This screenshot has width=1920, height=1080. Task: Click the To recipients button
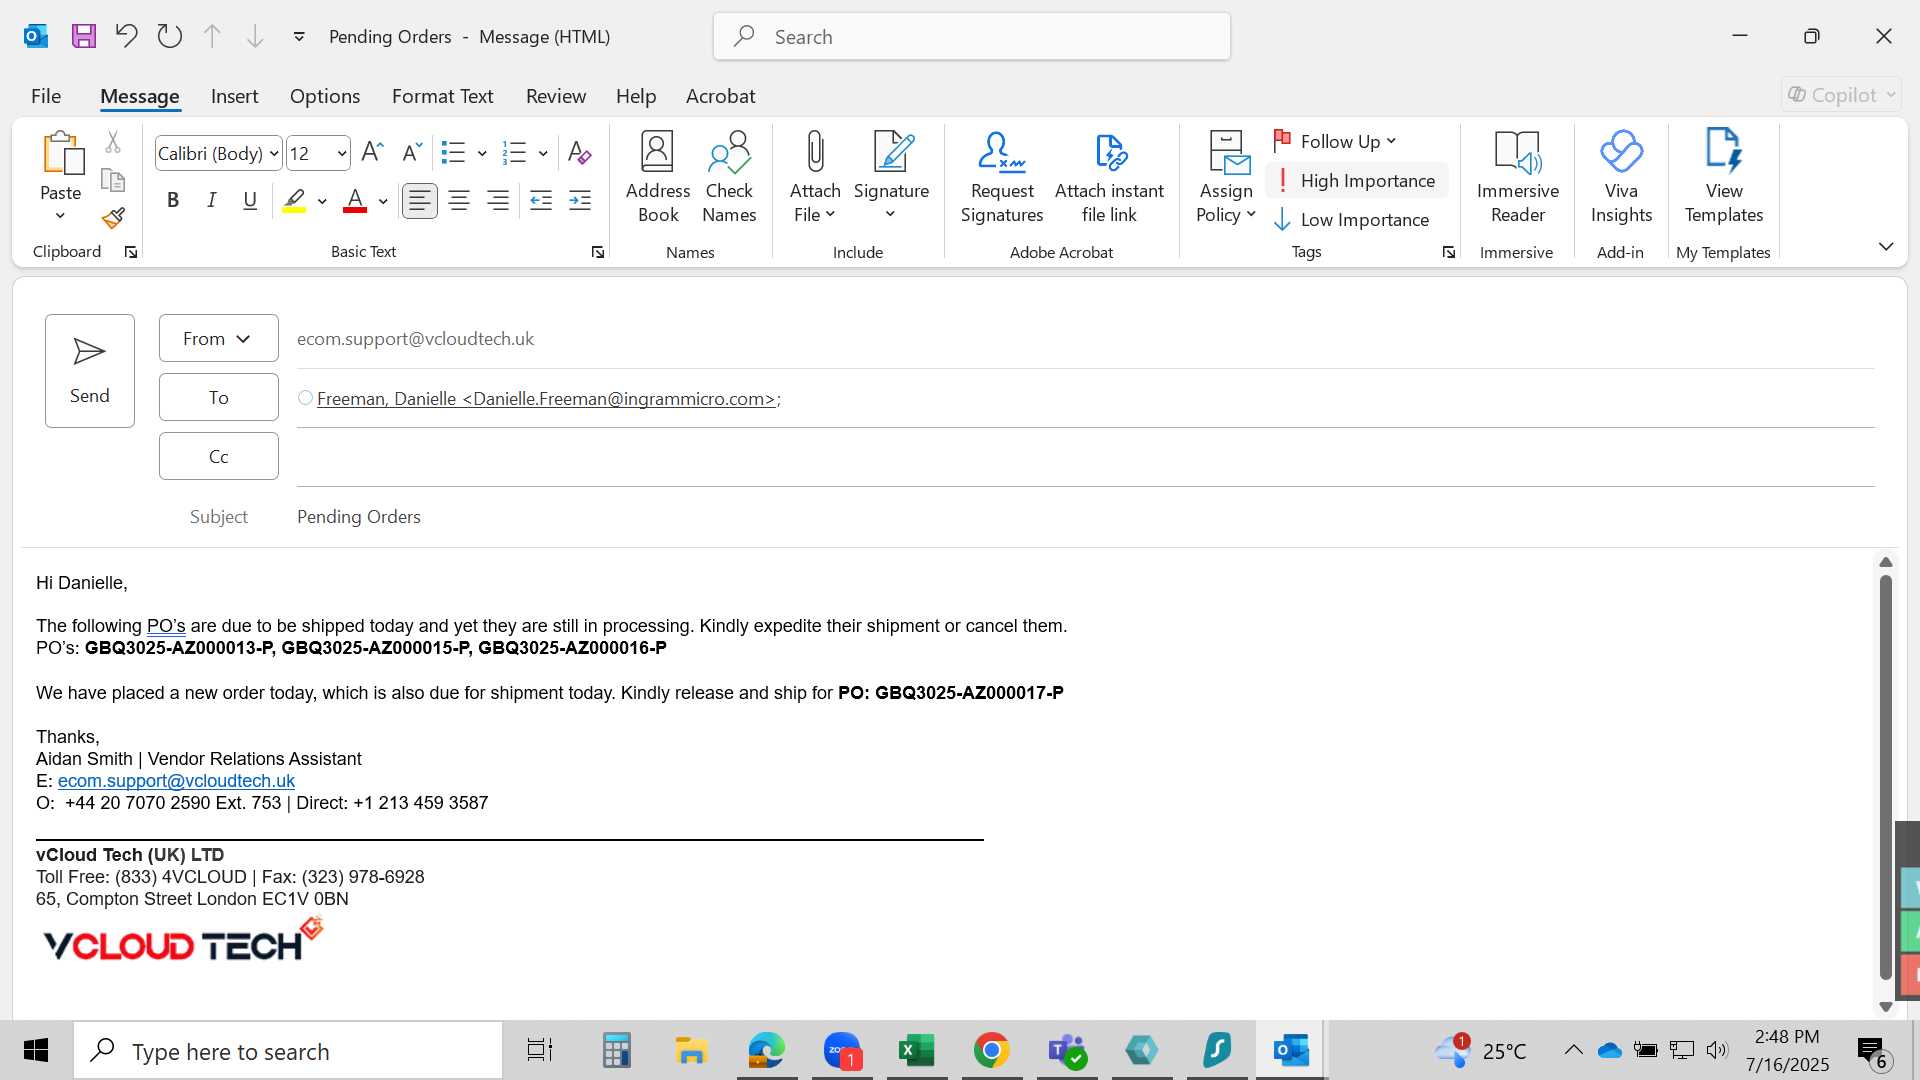point(219,397)
